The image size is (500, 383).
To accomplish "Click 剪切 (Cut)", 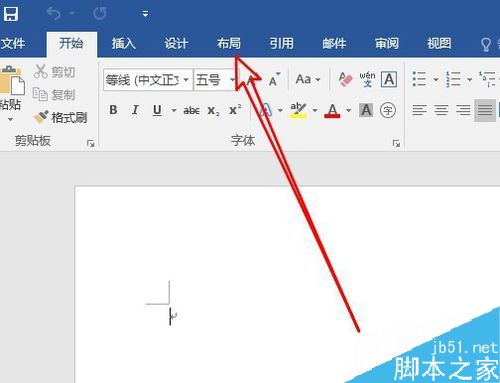I will tap(55, 72).
